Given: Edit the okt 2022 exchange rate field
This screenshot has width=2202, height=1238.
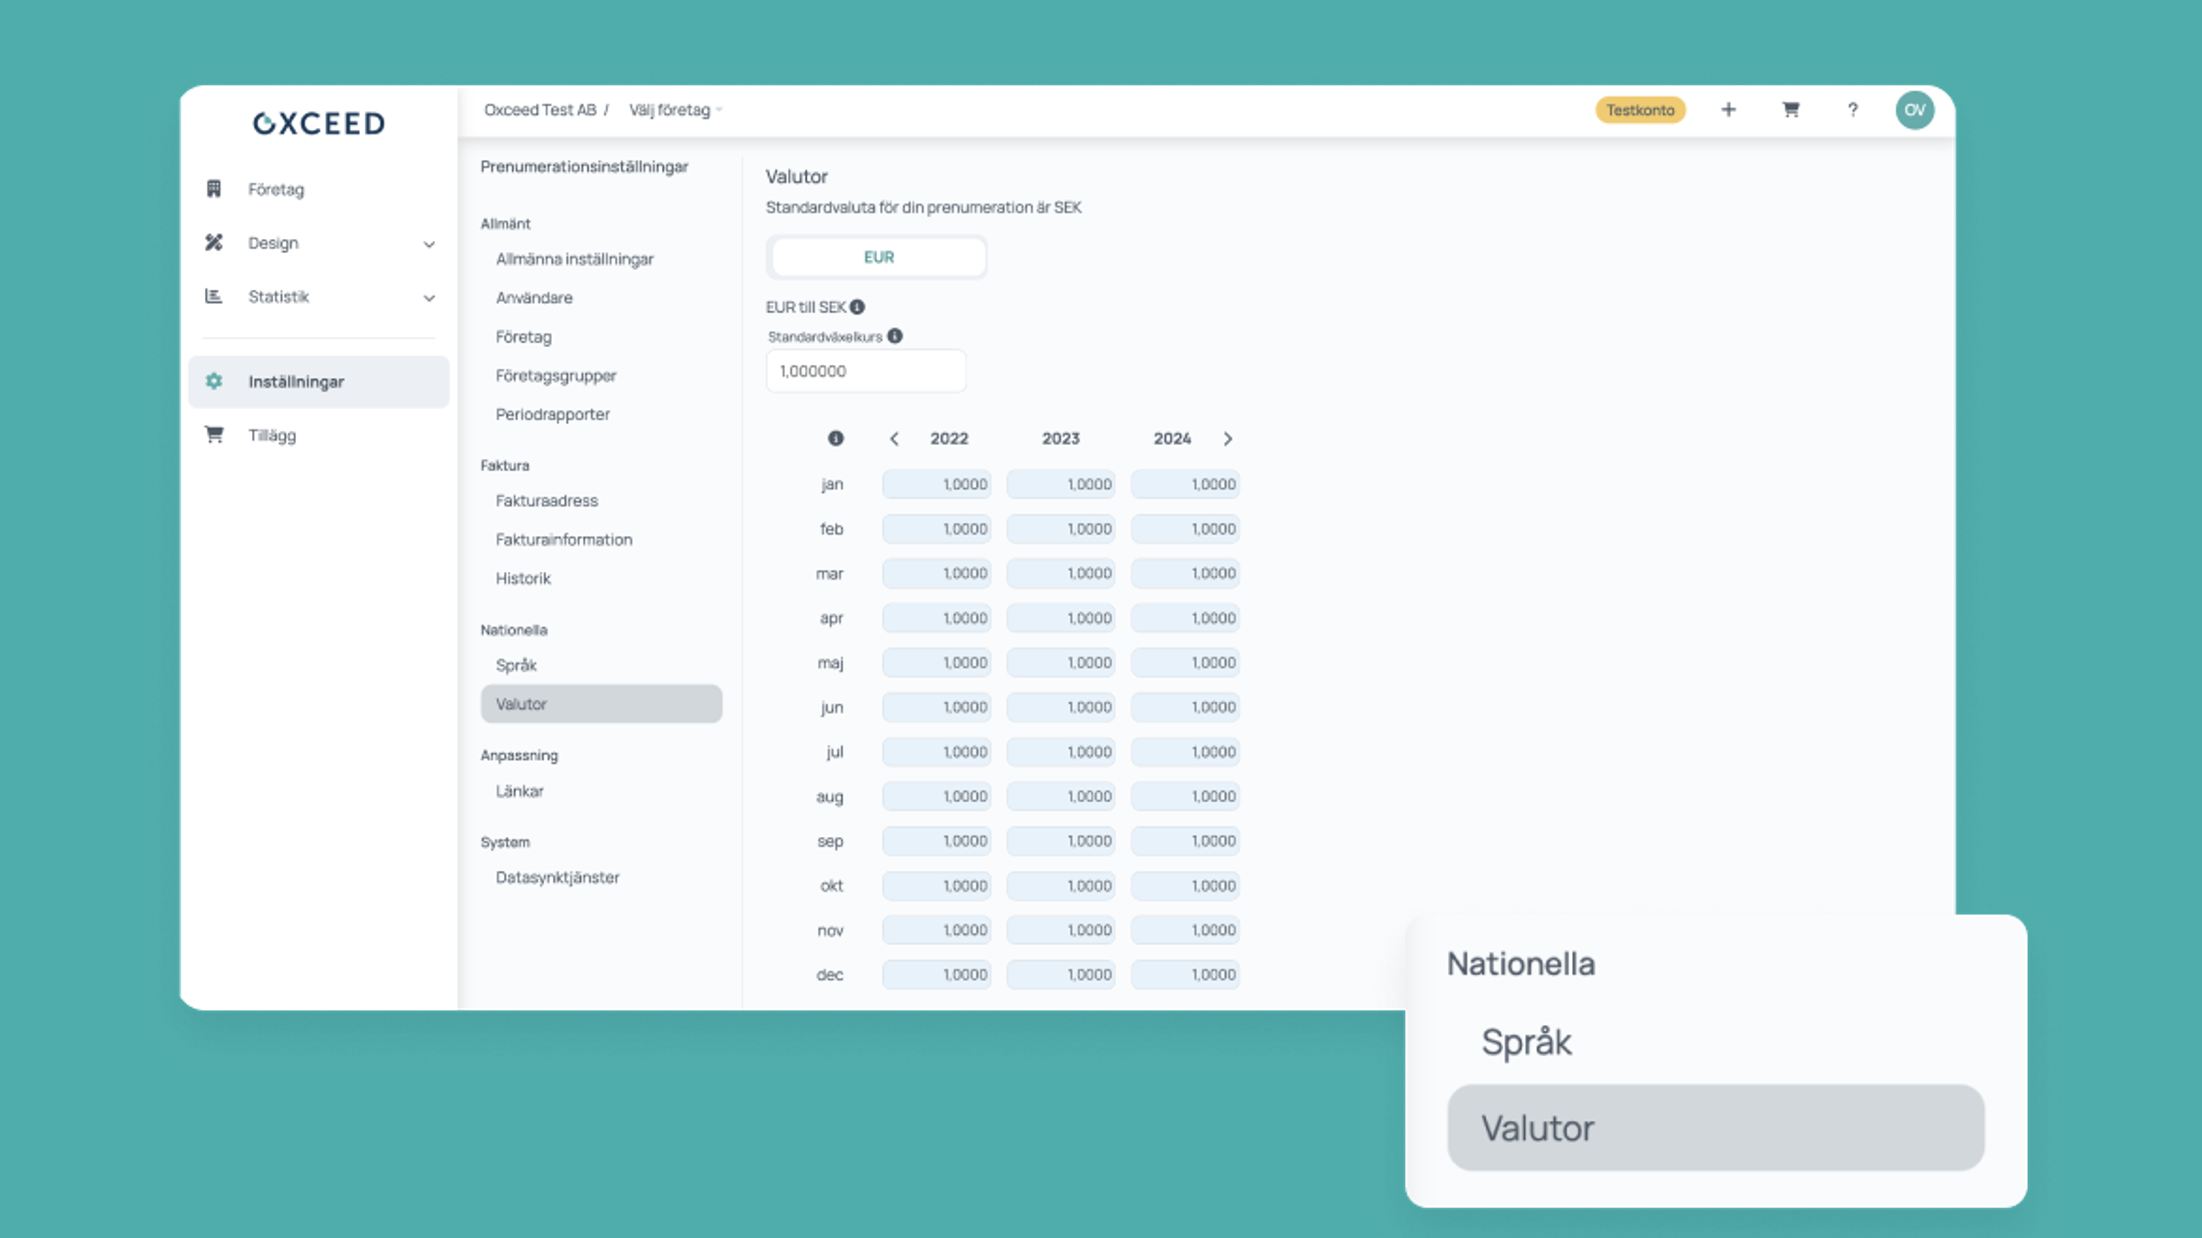Looking at the screenshot, I should [937, 886].
